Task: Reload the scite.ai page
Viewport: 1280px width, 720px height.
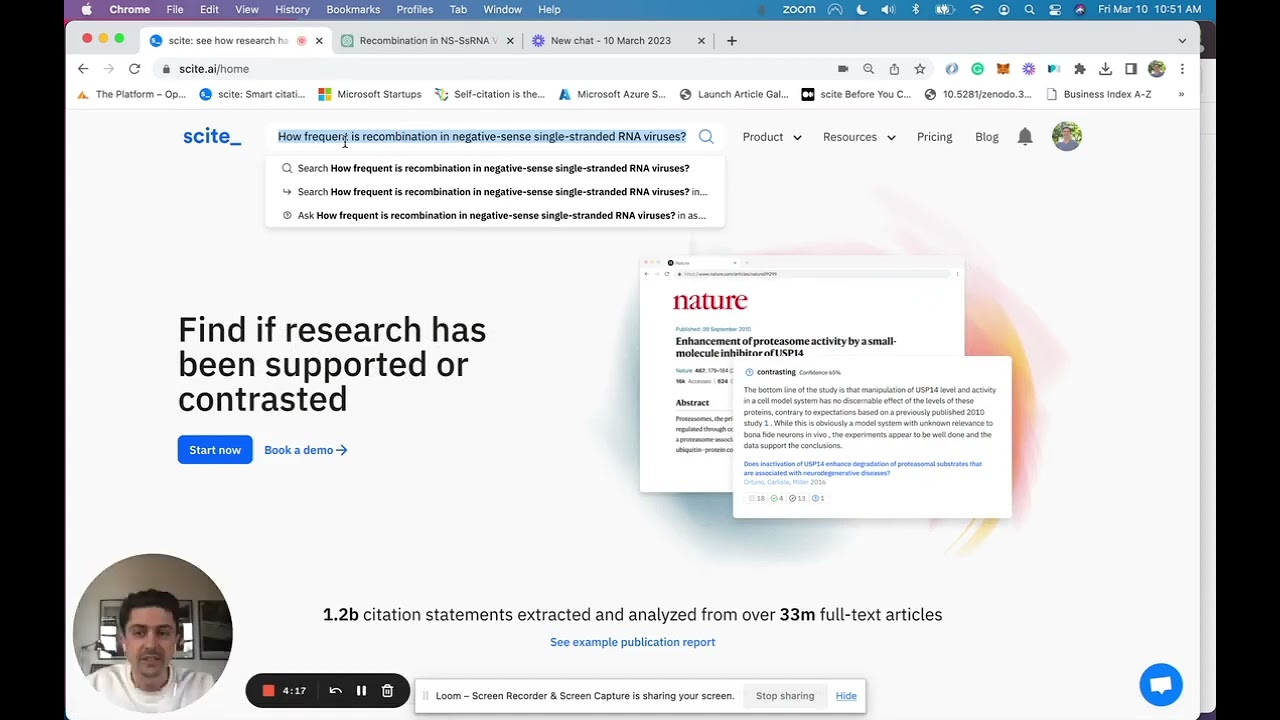Action: (x=134, y=69)
